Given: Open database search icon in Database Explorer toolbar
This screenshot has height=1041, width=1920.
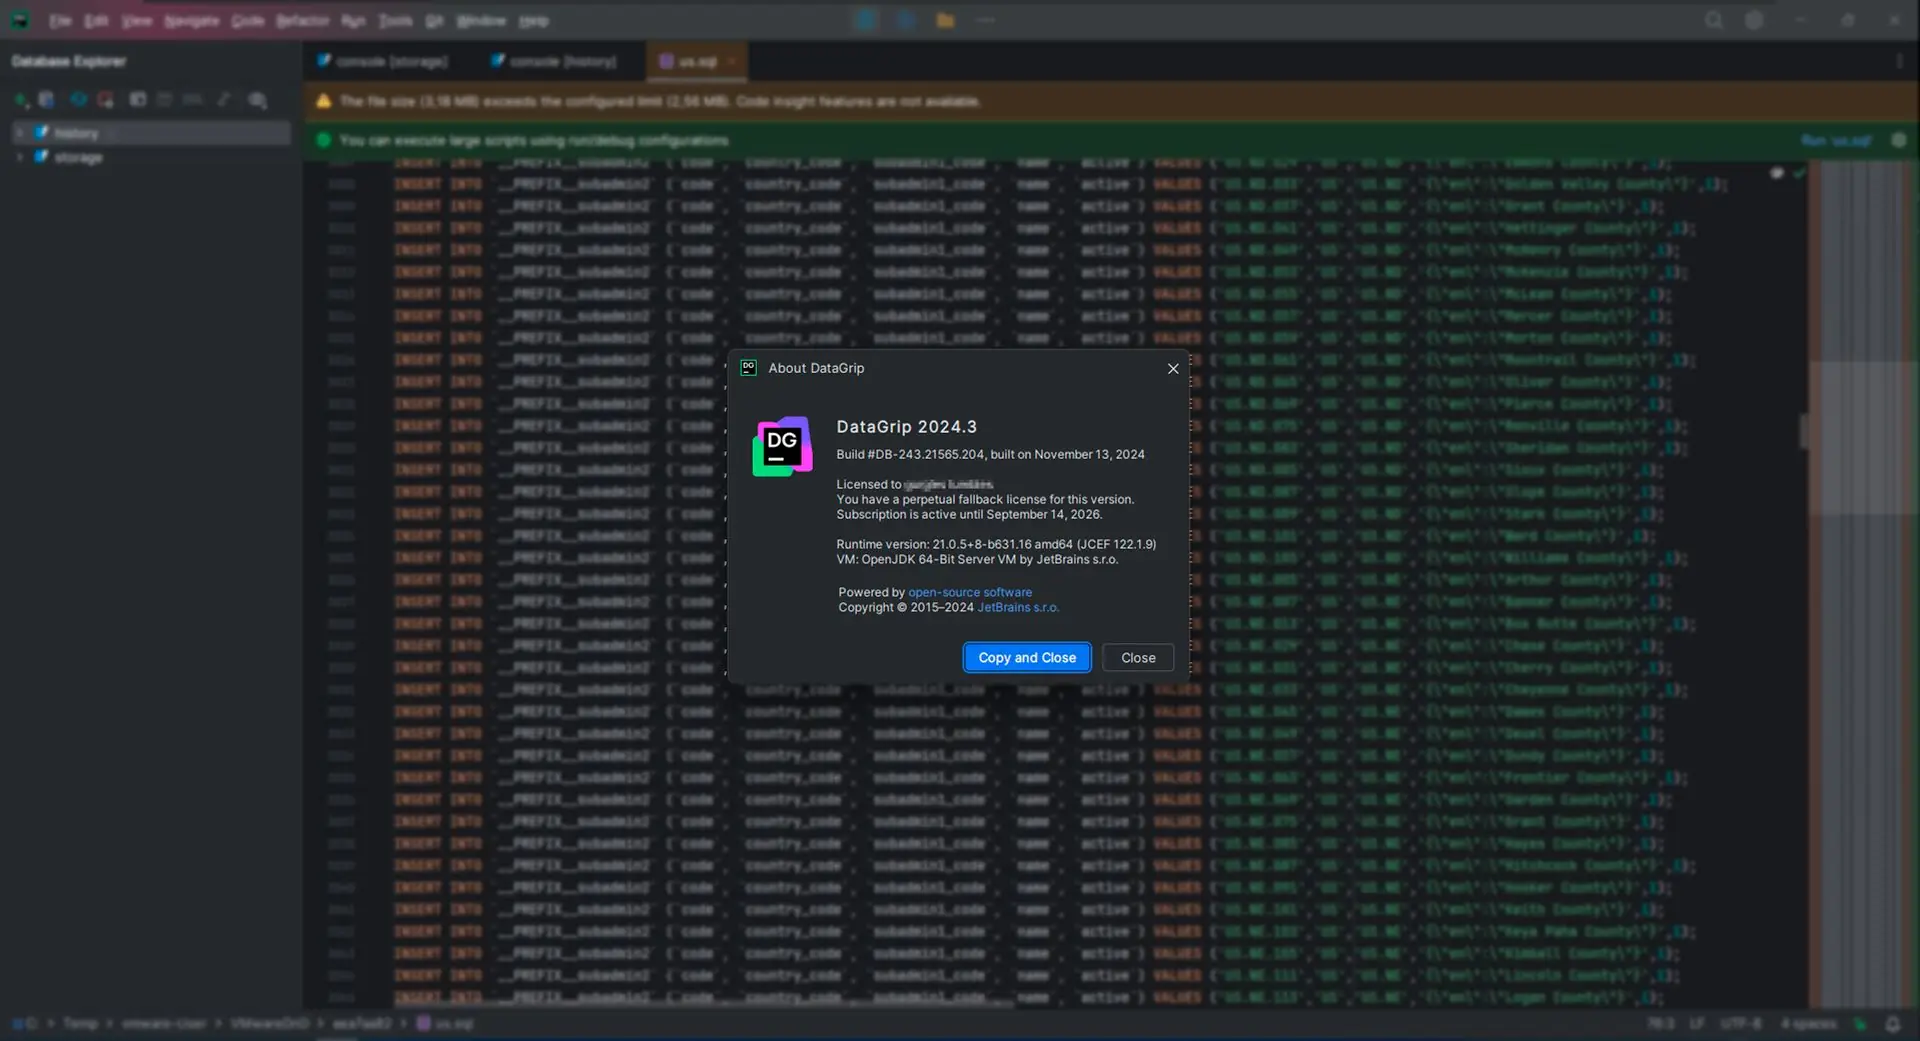Looking at the screenshot, I should (x=258, y=100).
